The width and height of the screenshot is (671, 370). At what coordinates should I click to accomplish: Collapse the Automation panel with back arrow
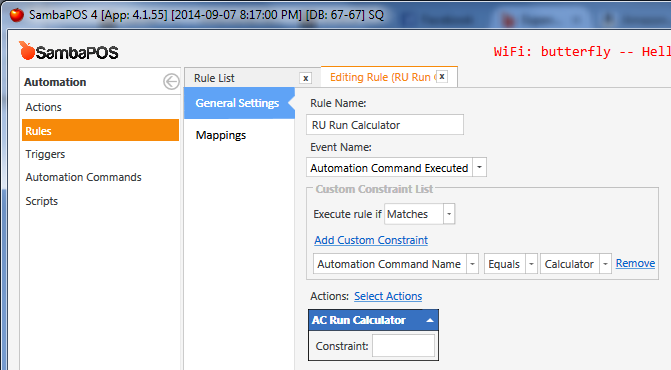[171, 81]
